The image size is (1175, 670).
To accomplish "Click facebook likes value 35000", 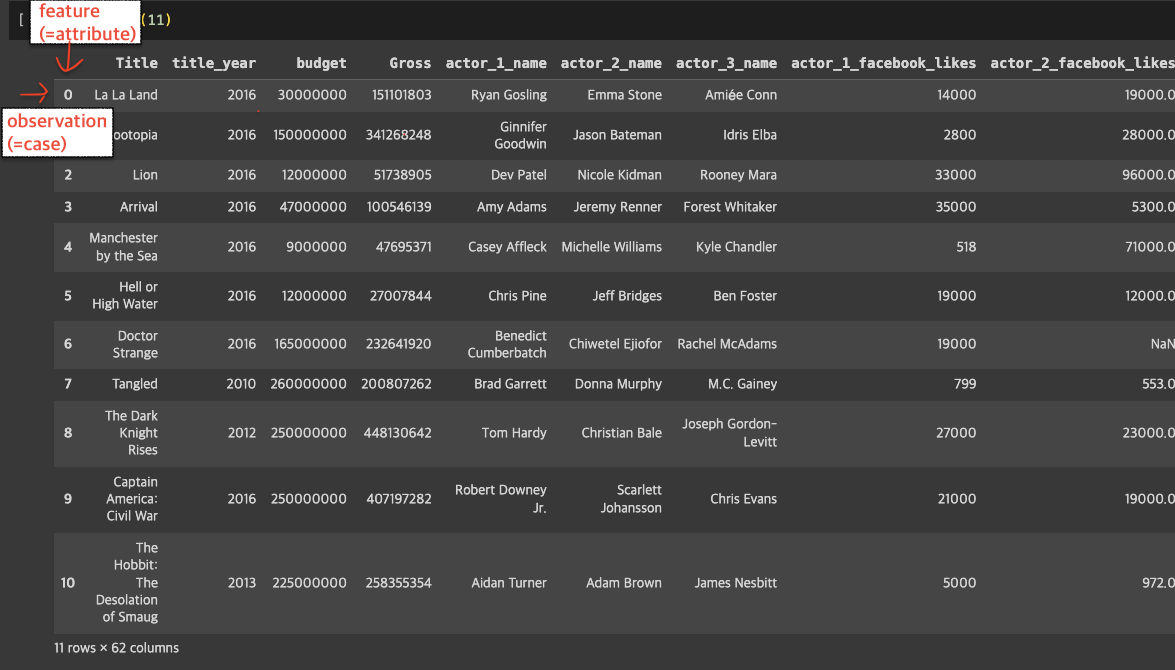I will [x=955, y=207].
